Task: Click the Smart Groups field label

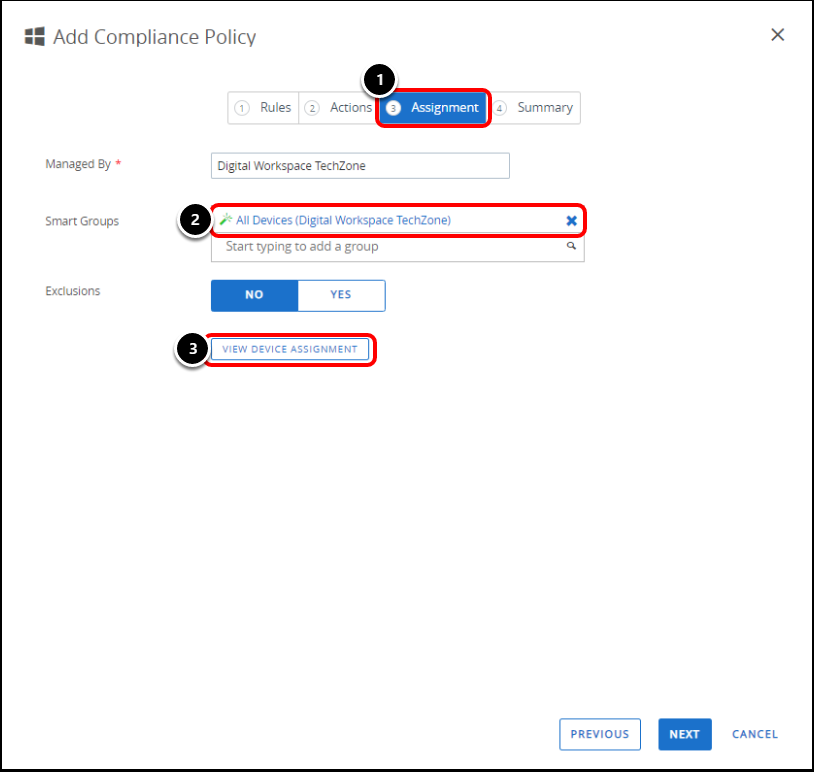Action: point(82,221)
